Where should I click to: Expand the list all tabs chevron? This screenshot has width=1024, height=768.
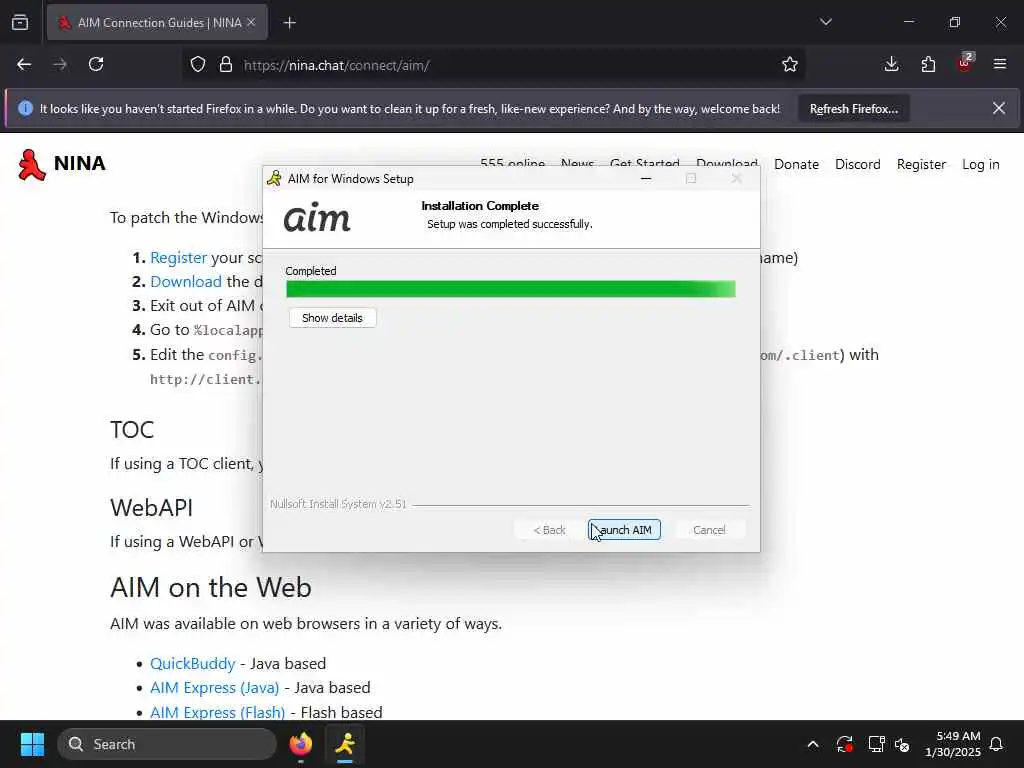coord(825,22)
